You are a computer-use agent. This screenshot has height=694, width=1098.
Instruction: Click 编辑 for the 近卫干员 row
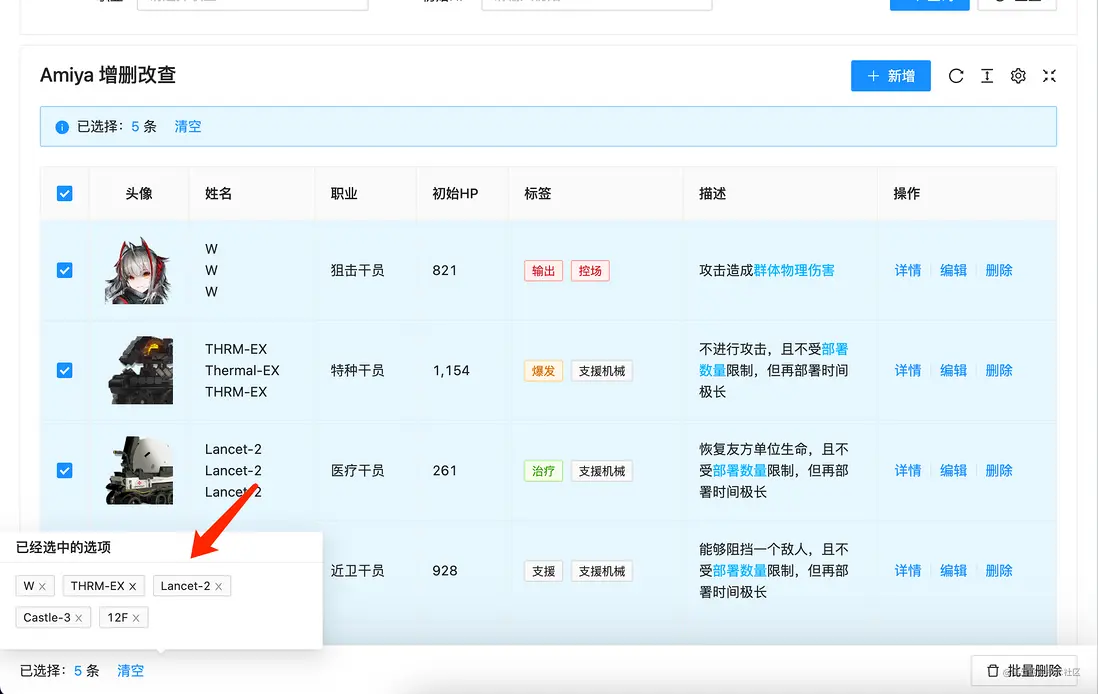[953, 571]
